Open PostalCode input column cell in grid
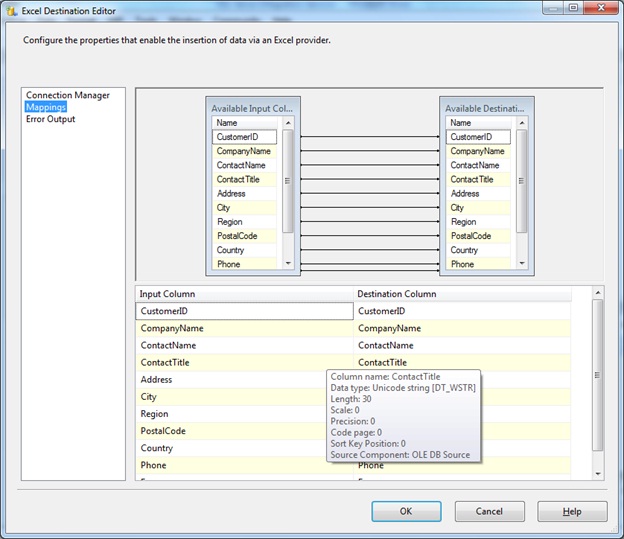 pos(231,431)
